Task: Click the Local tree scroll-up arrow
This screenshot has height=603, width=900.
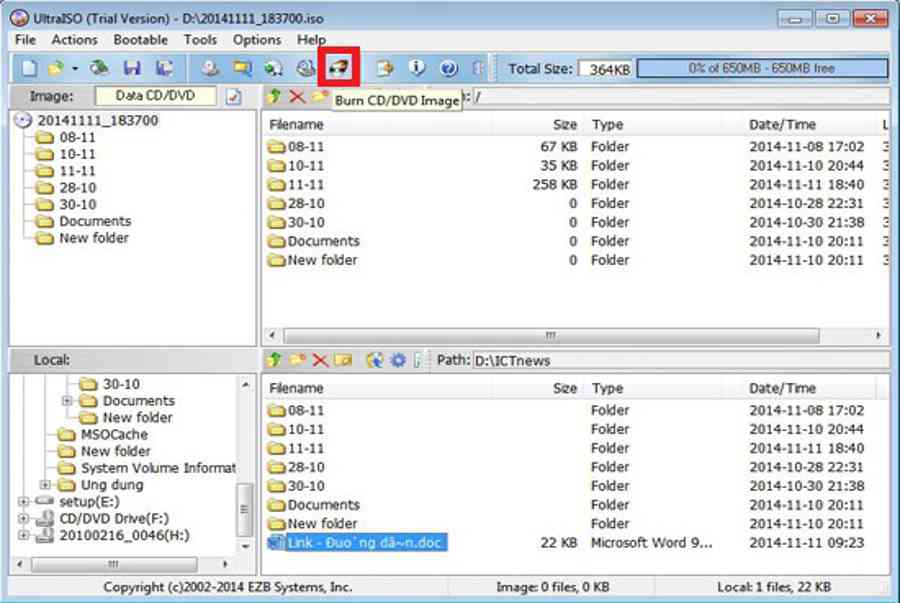Action: (246, 384)
